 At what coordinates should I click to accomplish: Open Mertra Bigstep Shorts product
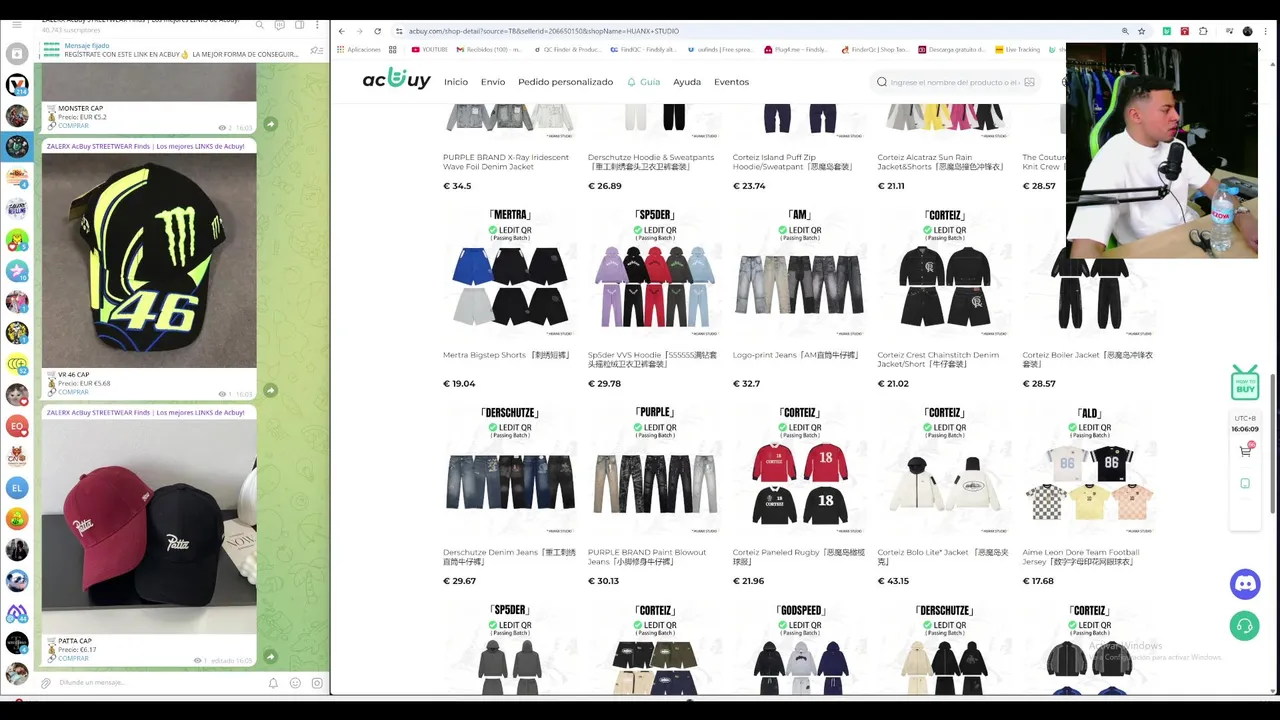click(510, 298)
